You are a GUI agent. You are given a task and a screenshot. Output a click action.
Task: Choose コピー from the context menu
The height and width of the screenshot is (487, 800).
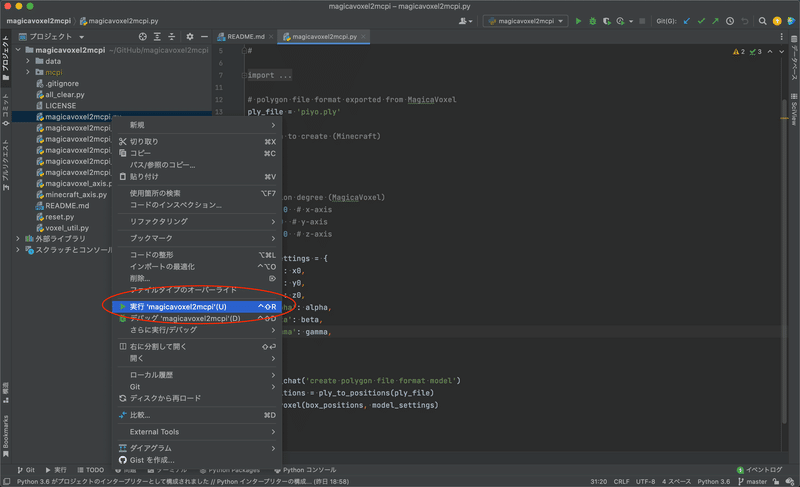pos(197,153)
